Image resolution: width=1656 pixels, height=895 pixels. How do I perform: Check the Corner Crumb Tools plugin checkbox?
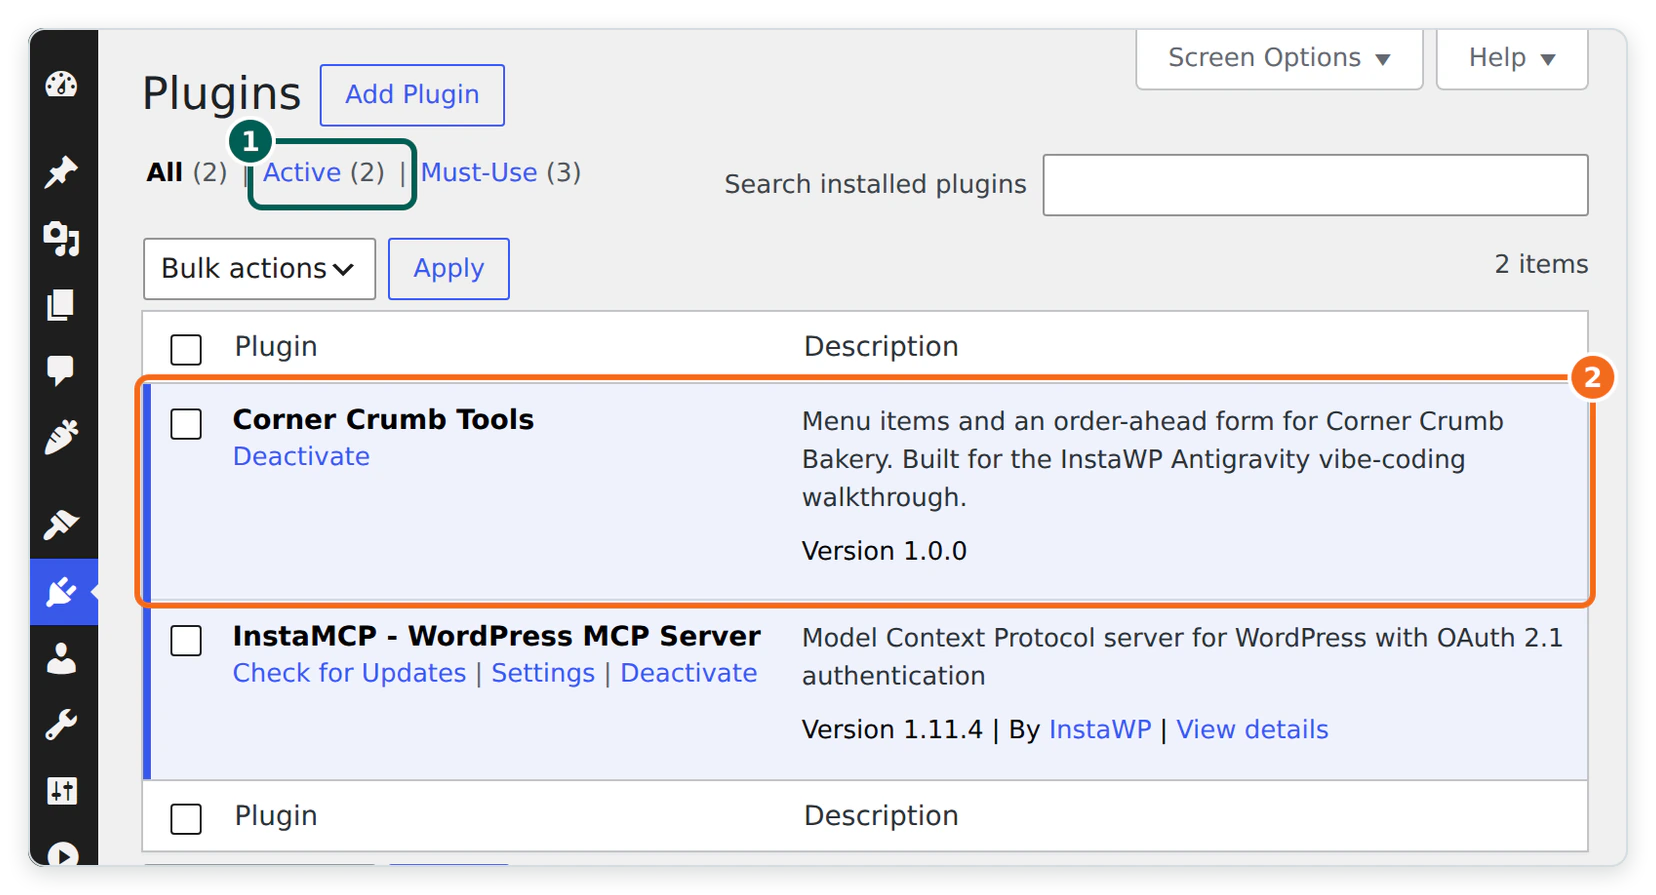[186, 424]
